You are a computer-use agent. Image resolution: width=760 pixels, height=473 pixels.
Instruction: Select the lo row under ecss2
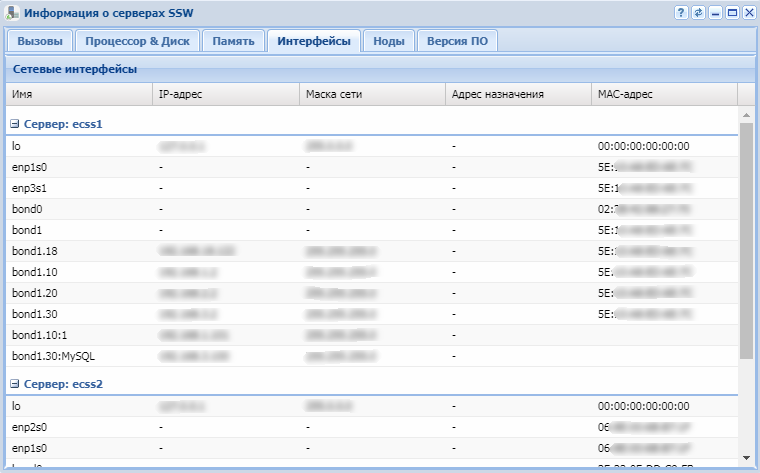pyautogui.click(x=372, y=406)
